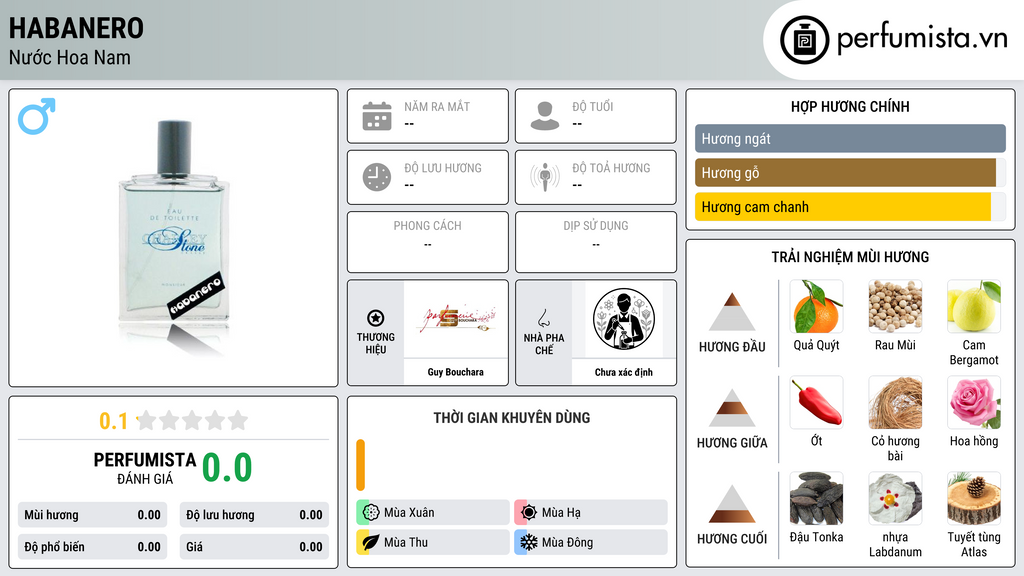Click the Hợp hương chính heading

pos(850,106)
